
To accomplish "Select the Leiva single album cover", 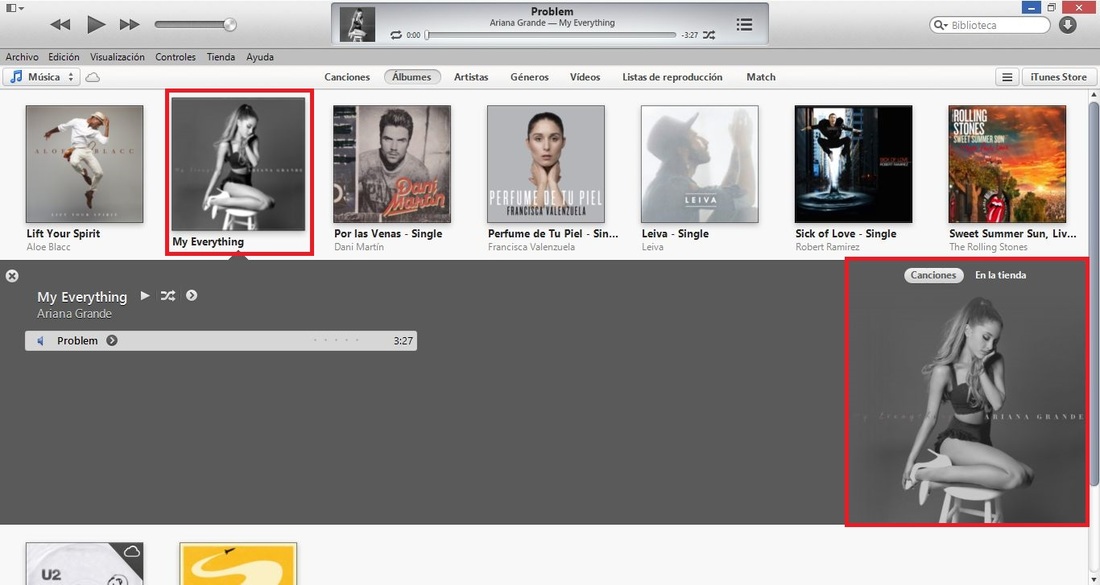I will (x=699, y=164).
